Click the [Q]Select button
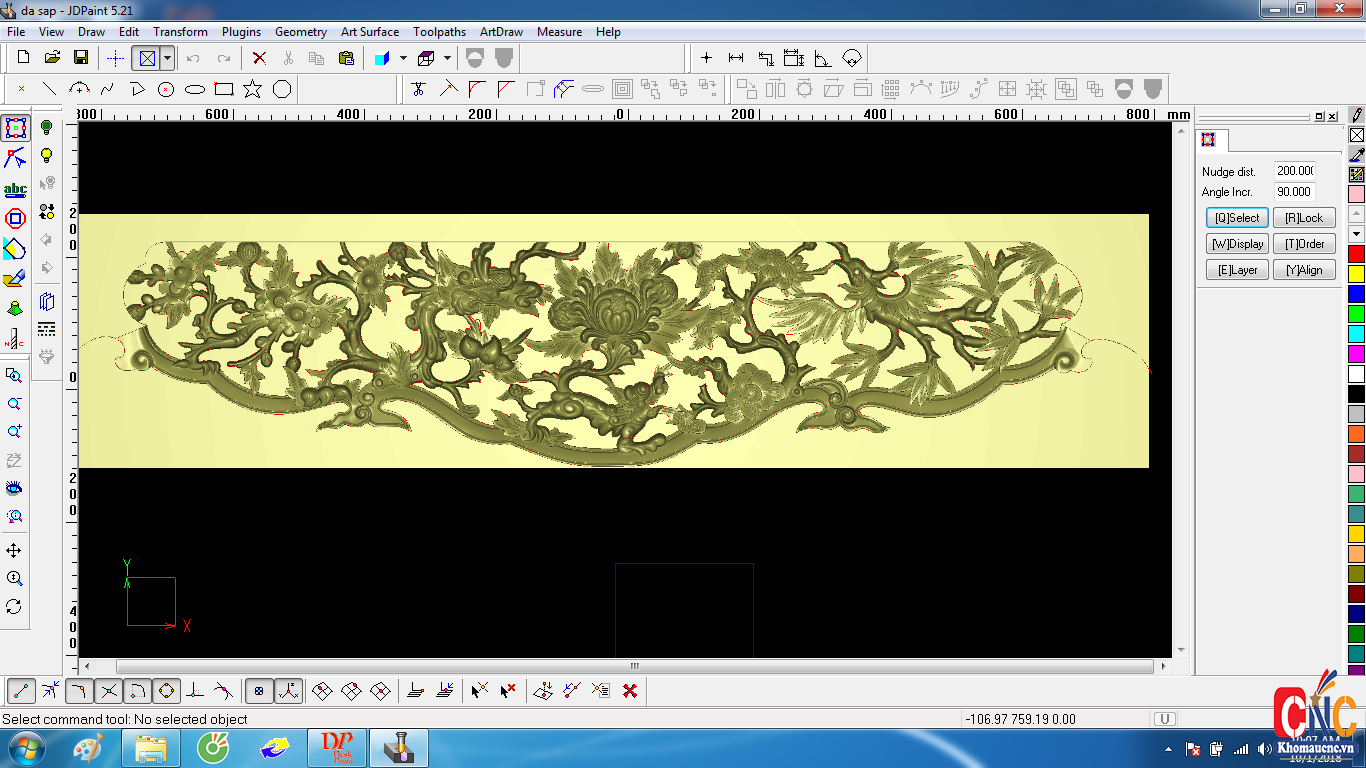Screen dimensions: 1366x768 click(1237, 218)
